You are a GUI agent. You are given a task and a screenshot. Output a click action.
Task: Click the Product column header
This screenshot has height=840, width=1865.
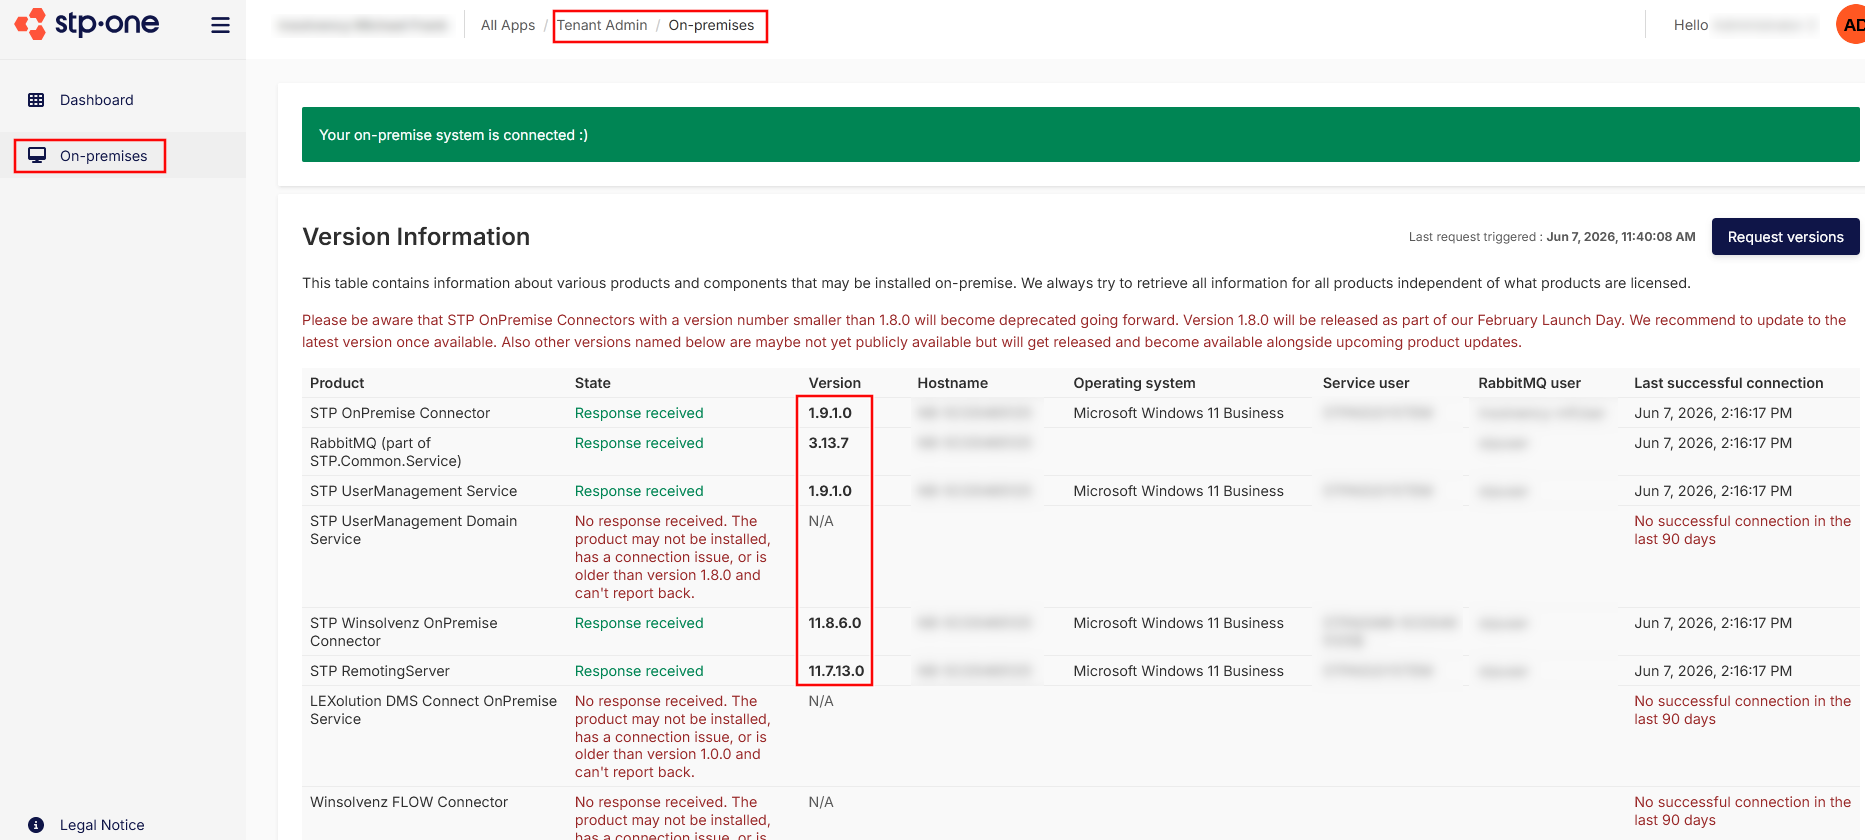[337, 383]
